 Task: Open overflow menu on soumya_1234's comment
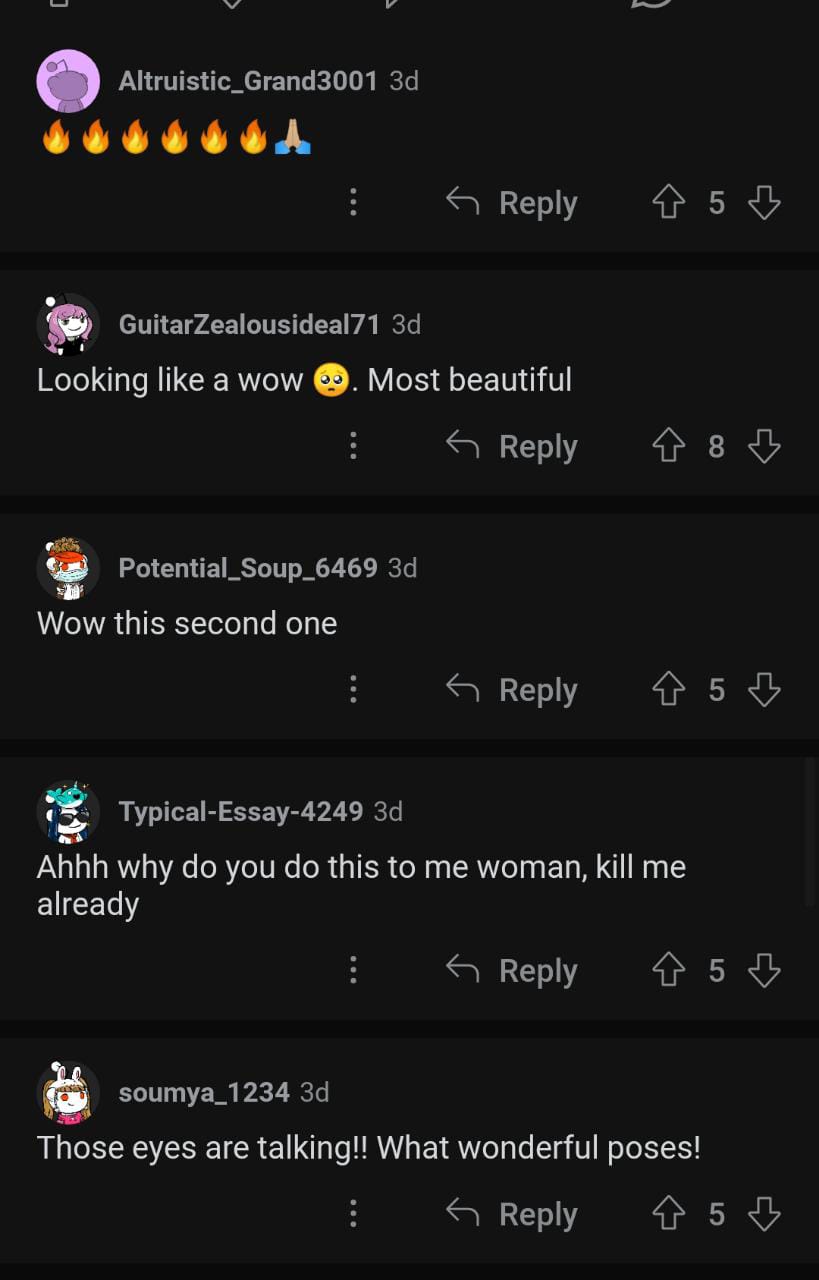click(x=353, y=1214)
